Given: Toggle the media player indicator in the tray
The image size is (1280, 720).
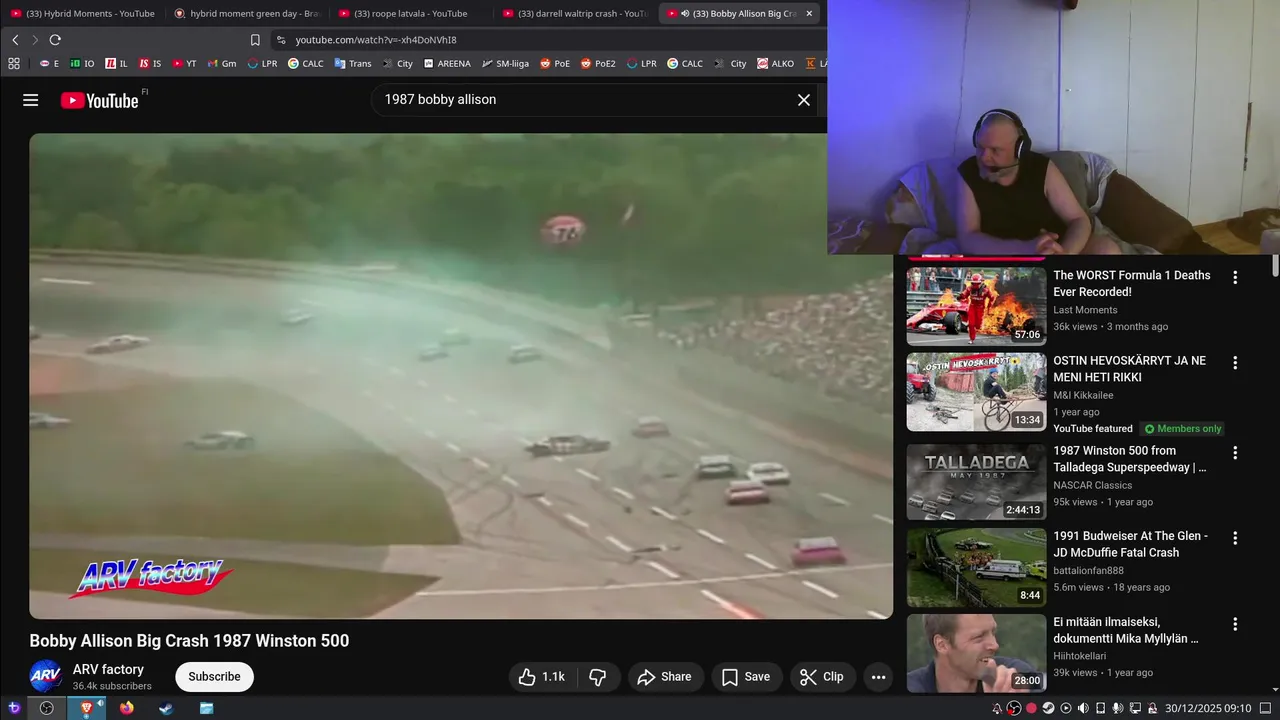Looking at the screenshot, I should point(1066,708).
